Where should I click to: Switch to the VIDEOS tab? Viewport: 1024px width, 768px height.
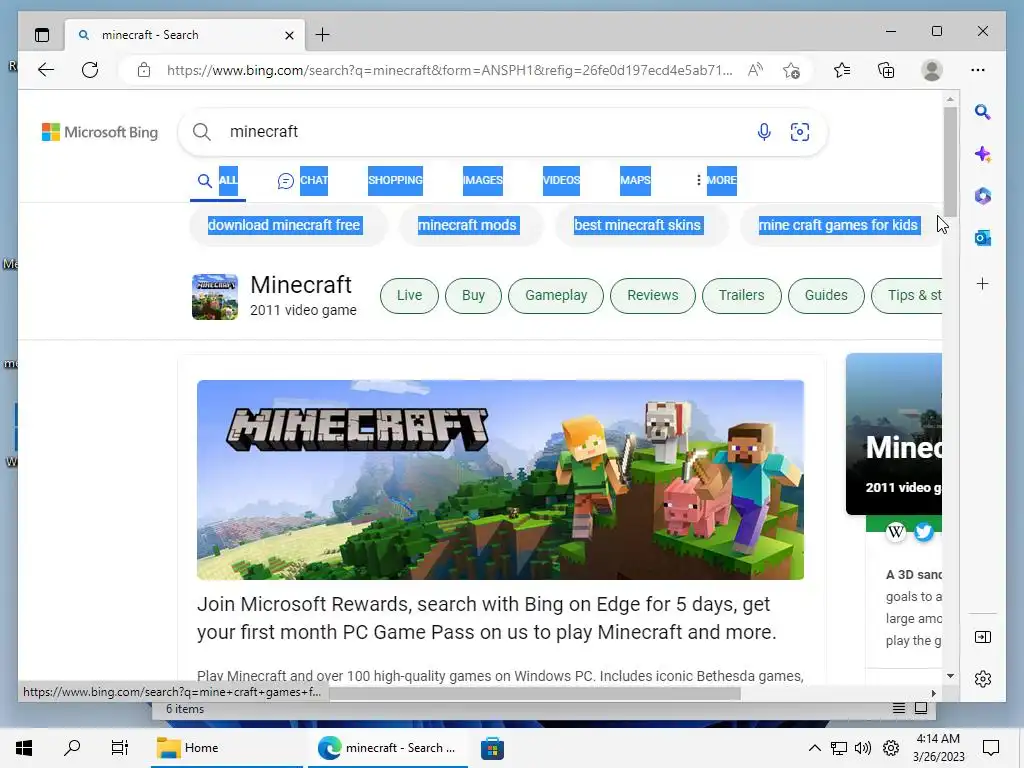[x=561, y=180]
